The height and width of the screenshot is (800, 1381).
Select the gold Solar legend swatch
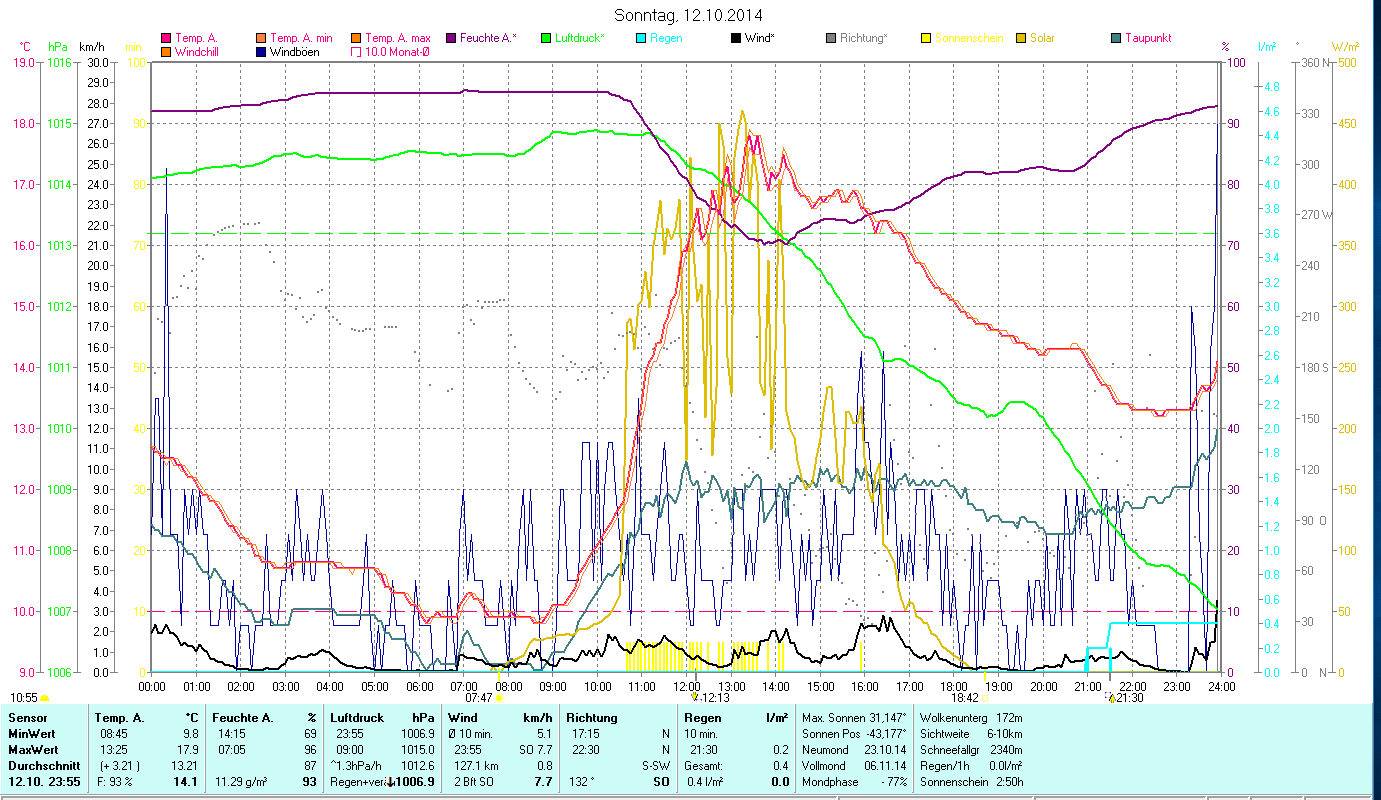click(1021, 38)
